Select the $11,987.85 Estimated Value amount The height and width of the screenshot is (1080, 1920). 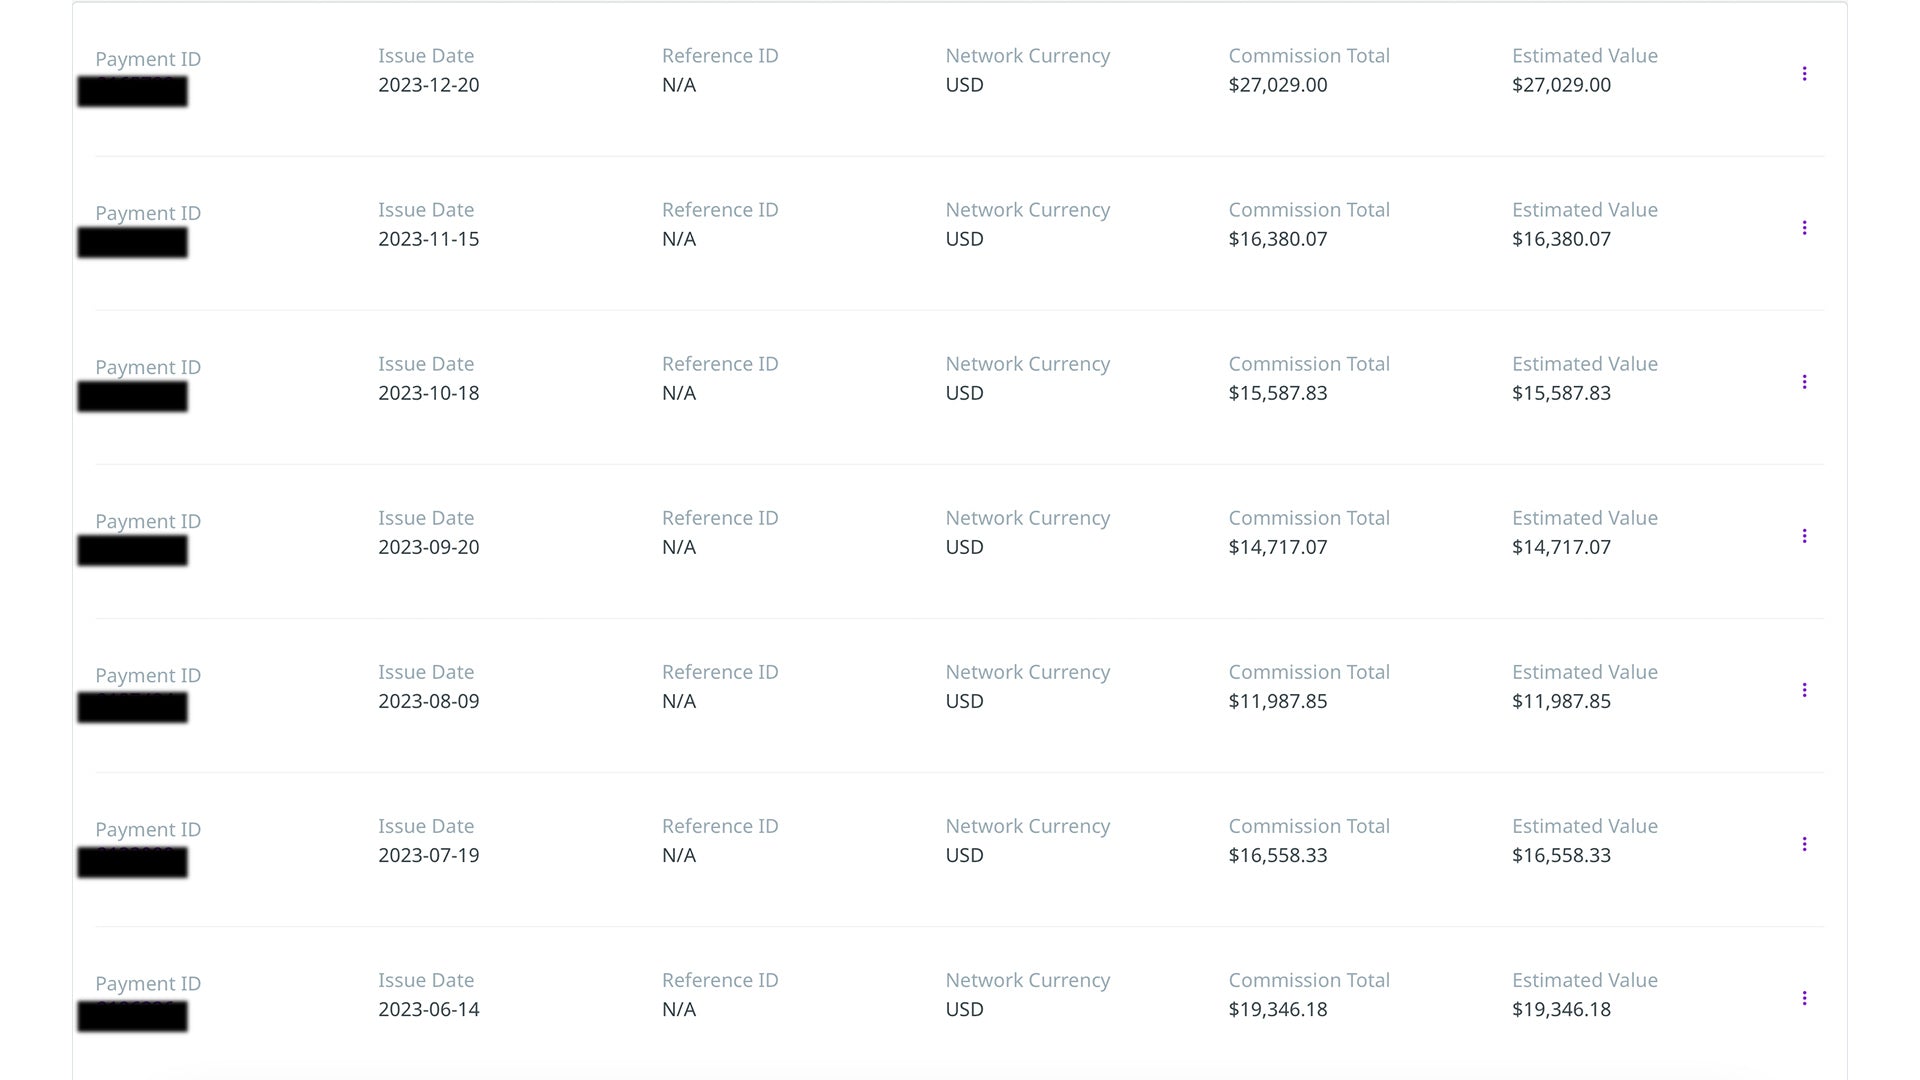pyautogui.click(x=1560, y=701)
